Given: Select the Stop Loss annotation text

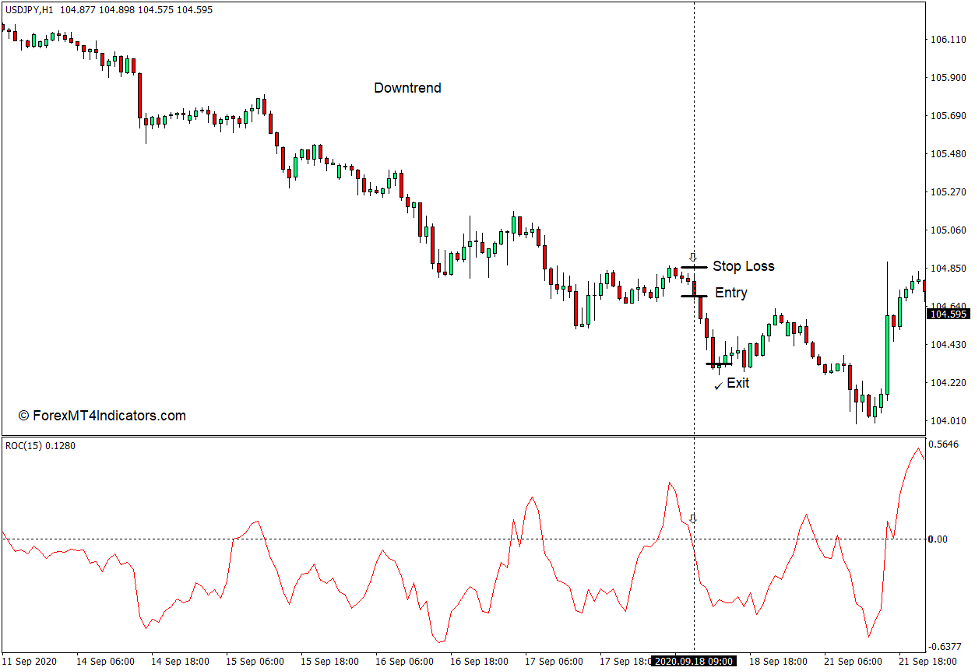Looking at the screenshot, I should pyautogui.click(x=744, y=266).
